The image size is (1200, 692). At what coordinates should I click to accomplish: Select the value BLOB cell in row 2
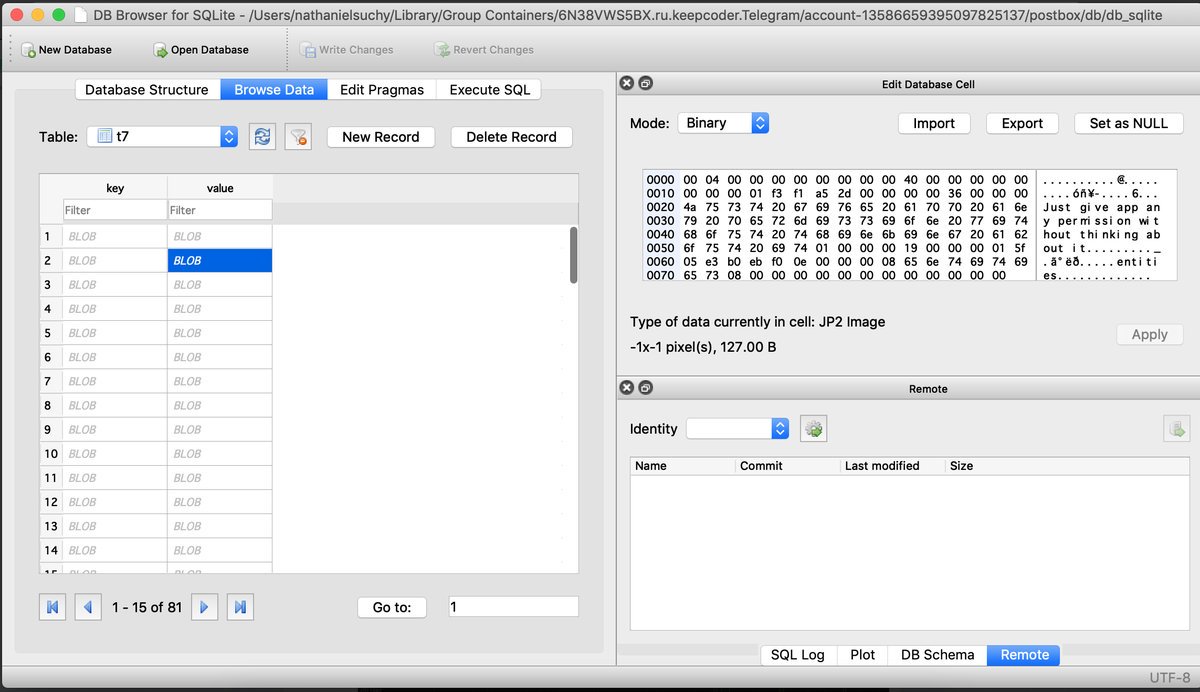(220, 260)
